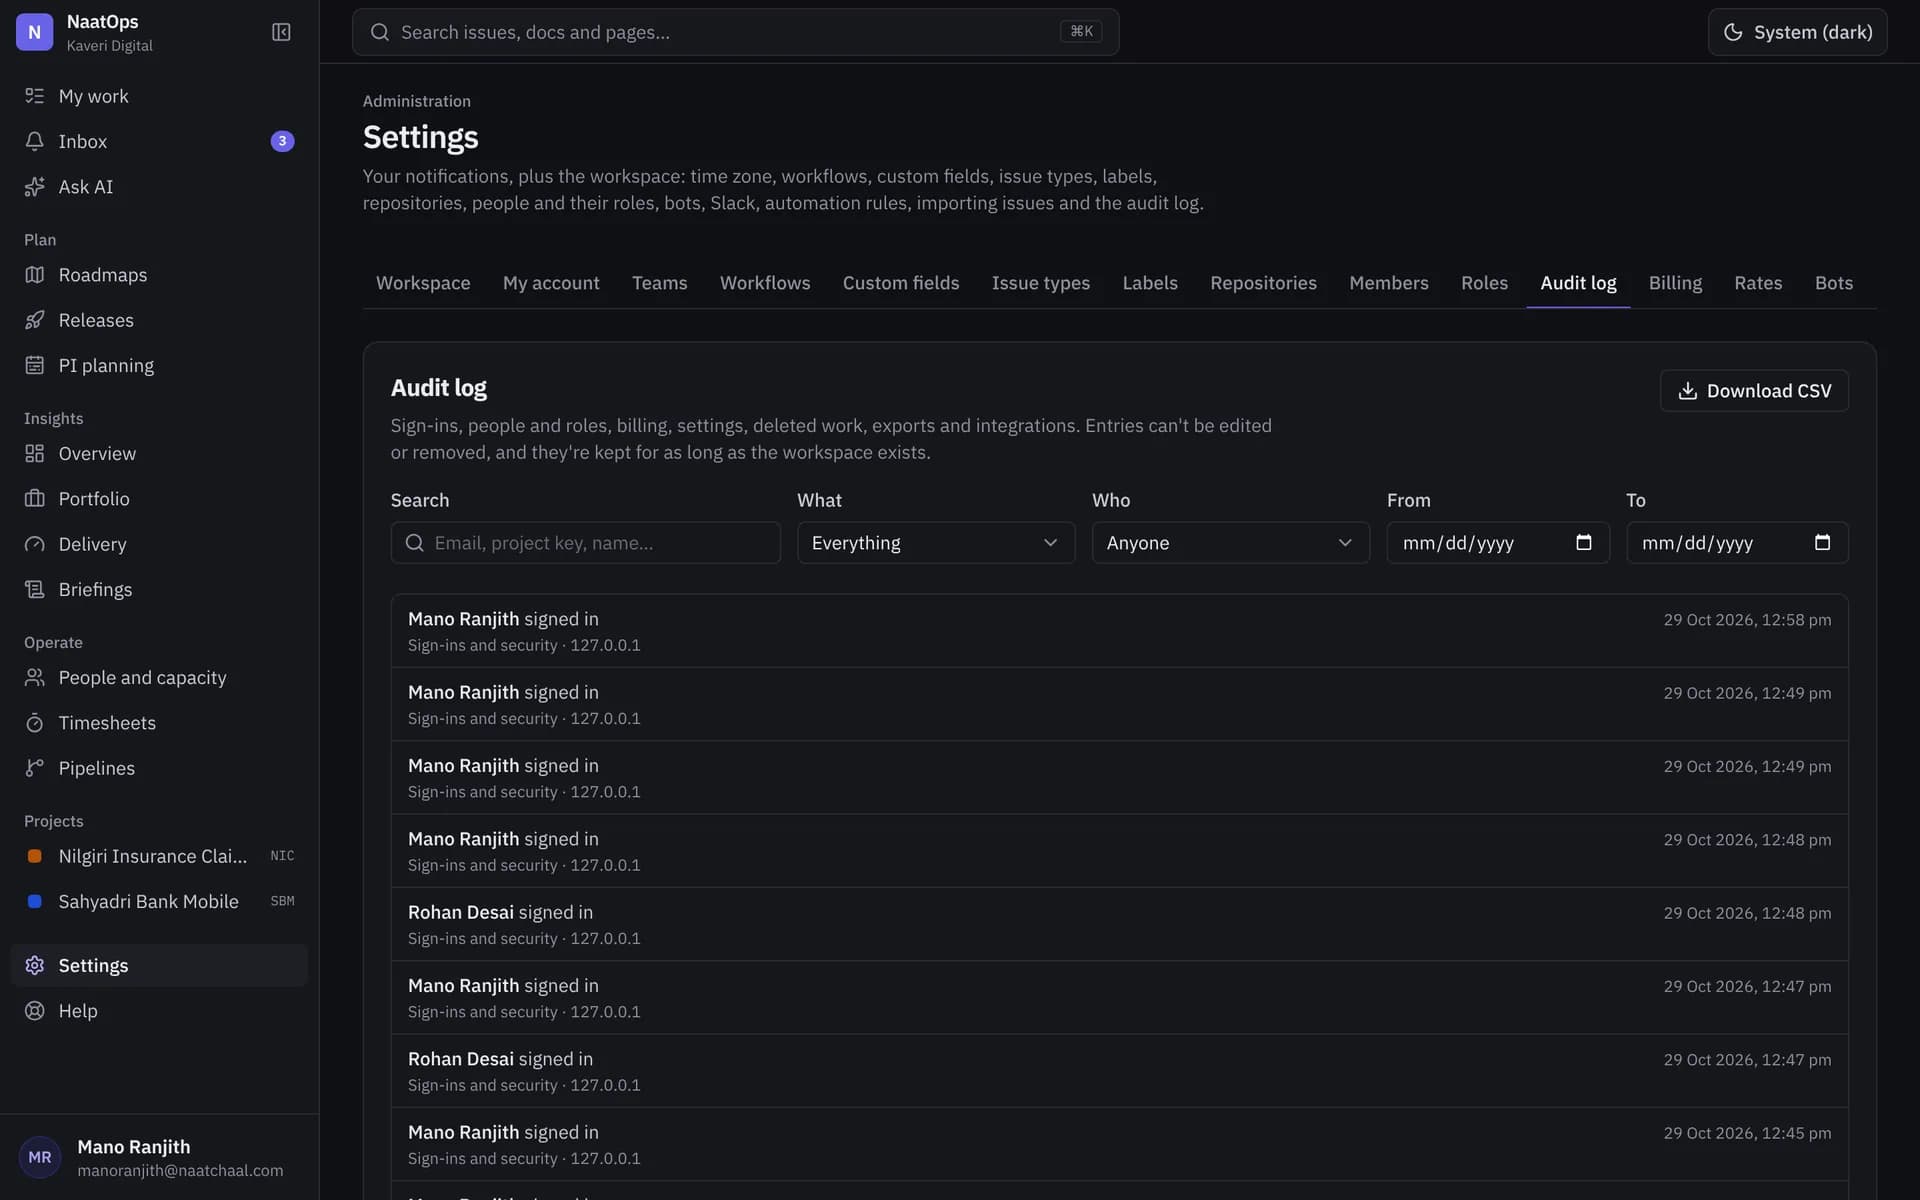Collapse the sidebar panel icon
This screenshot has width=1920, height=1200.
[281, 32]
